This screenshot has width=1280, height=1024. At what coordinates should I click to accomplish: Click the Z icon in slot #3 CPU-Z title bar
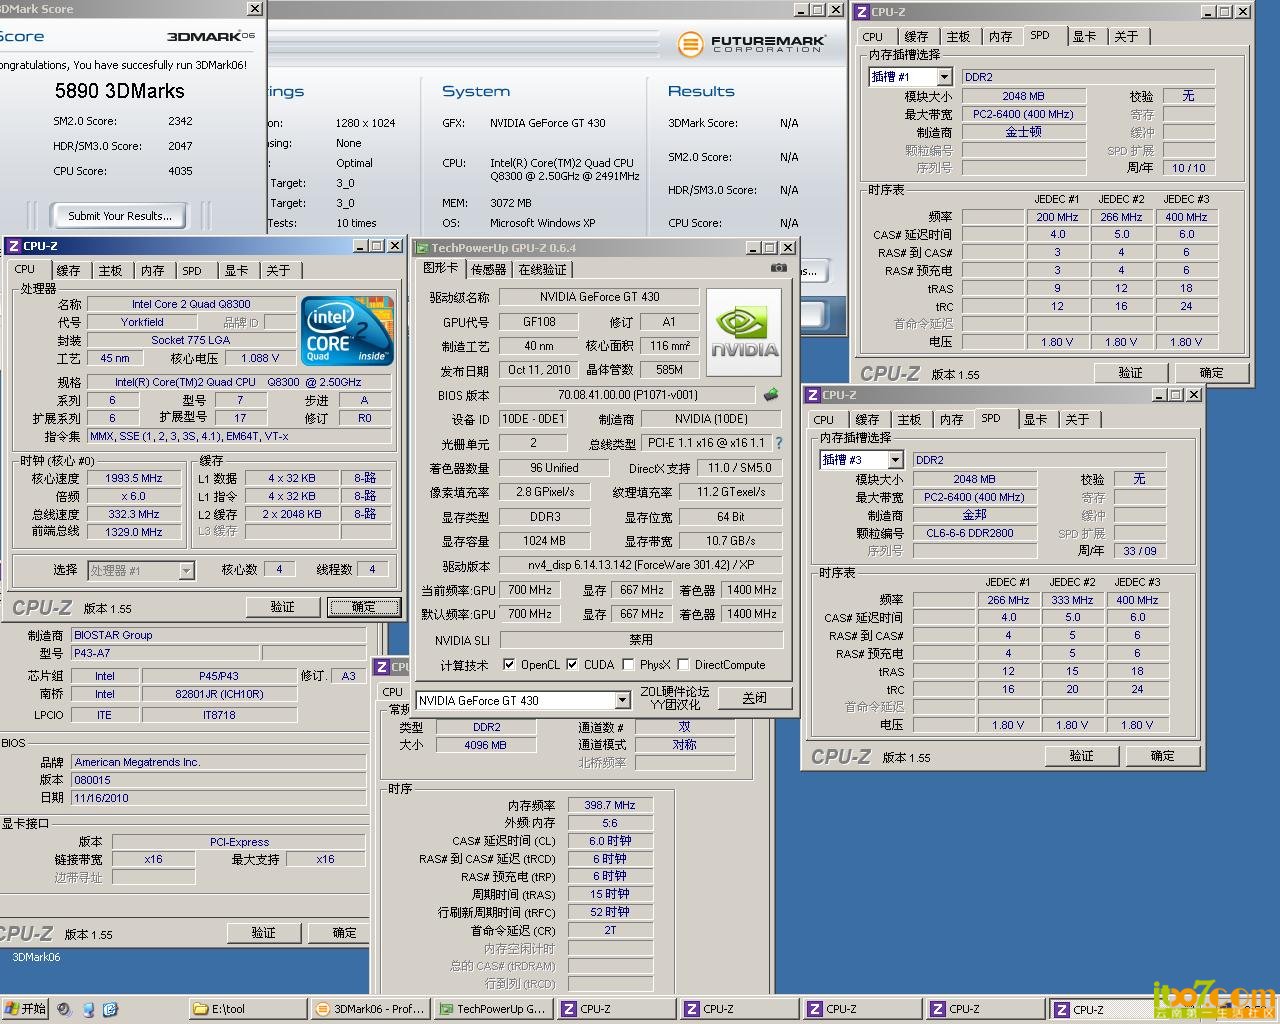coord(813,395)
